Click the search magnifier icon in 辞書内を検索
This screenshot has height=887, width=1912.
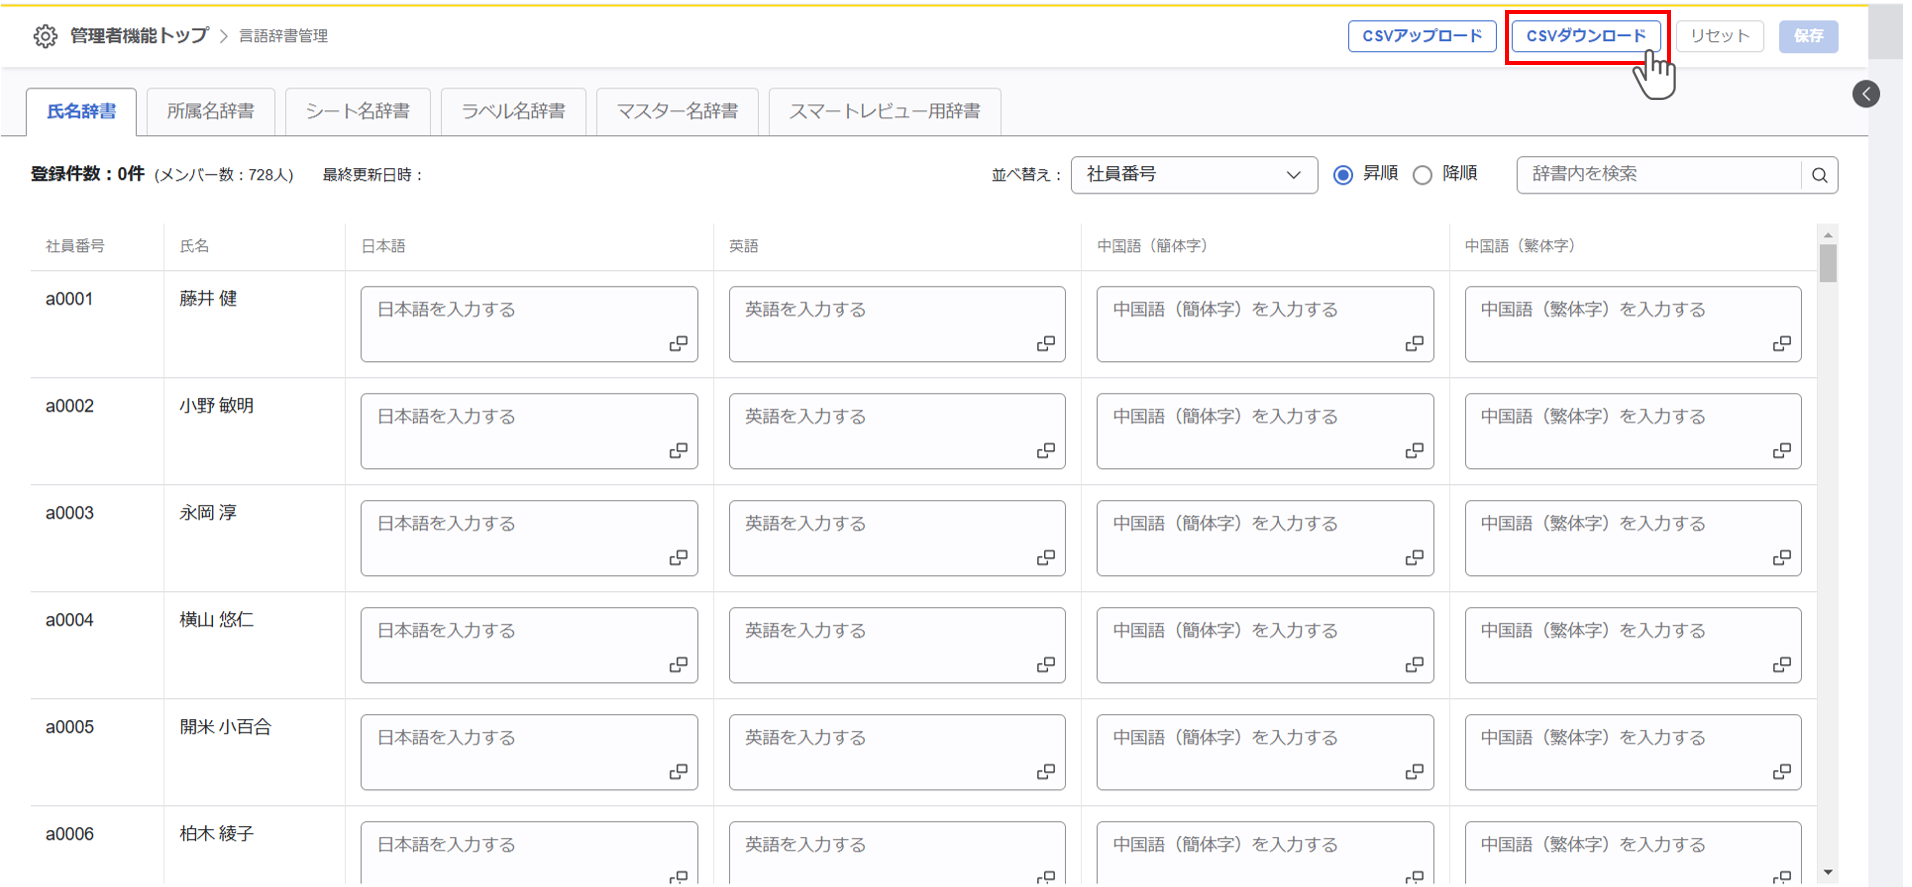(x=1819, y=175)
